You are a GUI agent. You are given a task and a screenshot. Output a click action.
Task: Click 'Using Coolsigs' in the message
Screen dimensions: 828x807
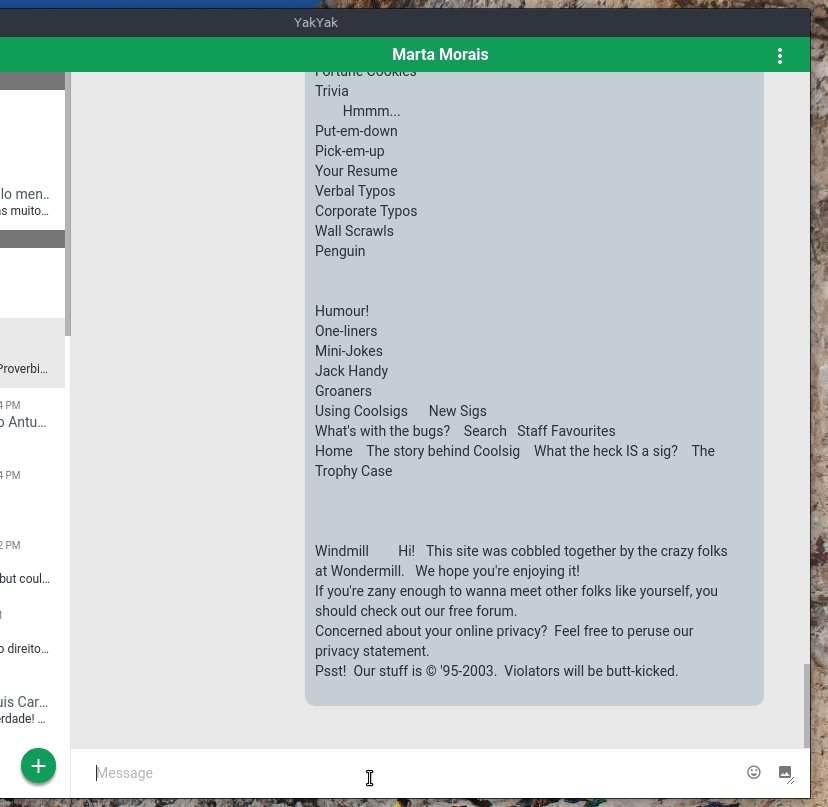click(361, 411)
